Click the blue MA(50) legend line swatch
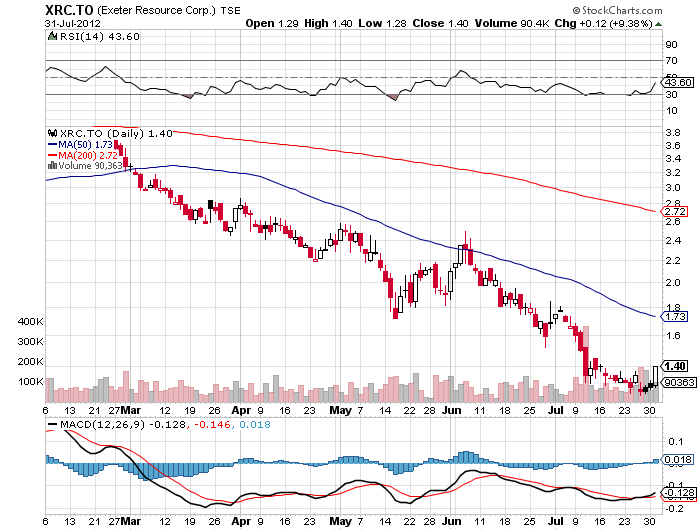The image size is (700, 530). [x=52, y=145]
